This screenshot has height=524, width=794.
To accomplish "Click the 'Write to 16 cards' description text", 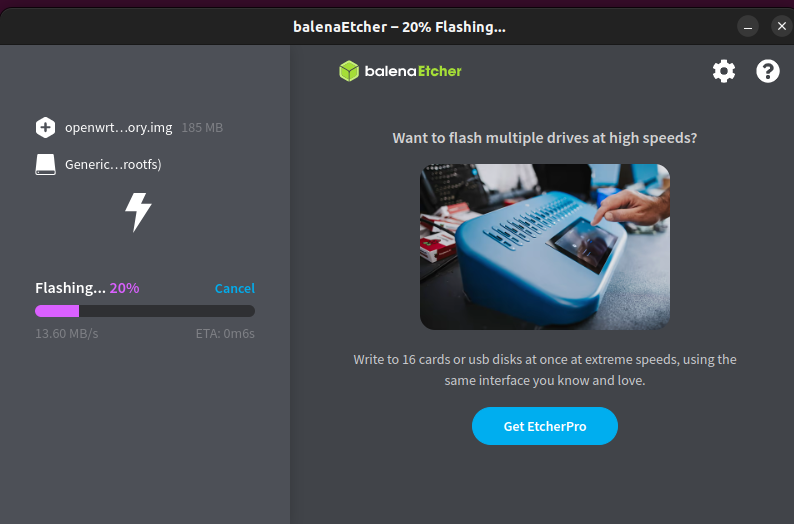I will (x=545, y=370).
